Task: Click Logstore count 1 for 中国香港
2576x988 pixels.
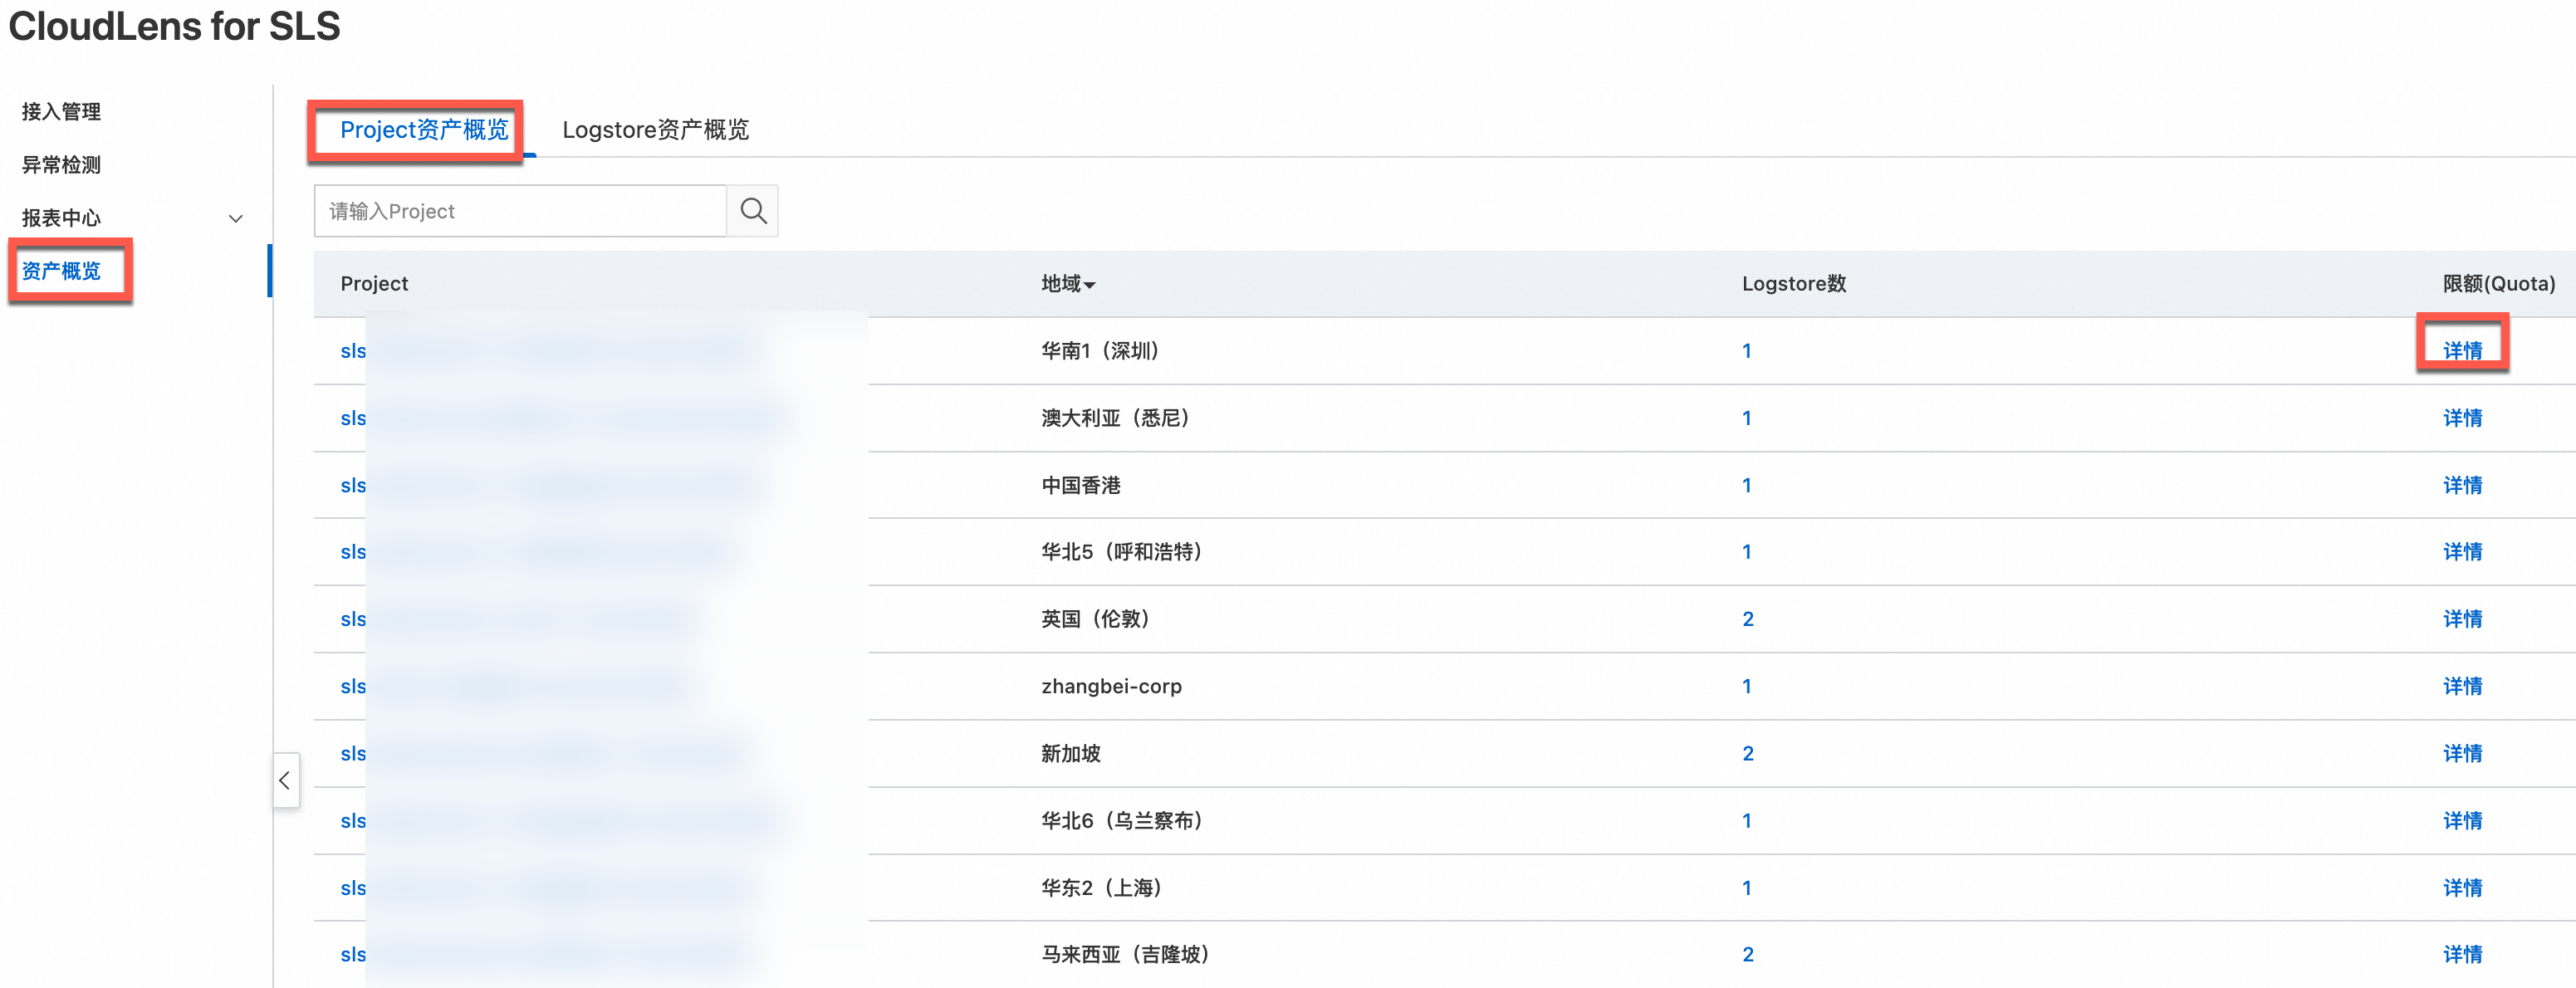Action: [x=1747, y=485]
